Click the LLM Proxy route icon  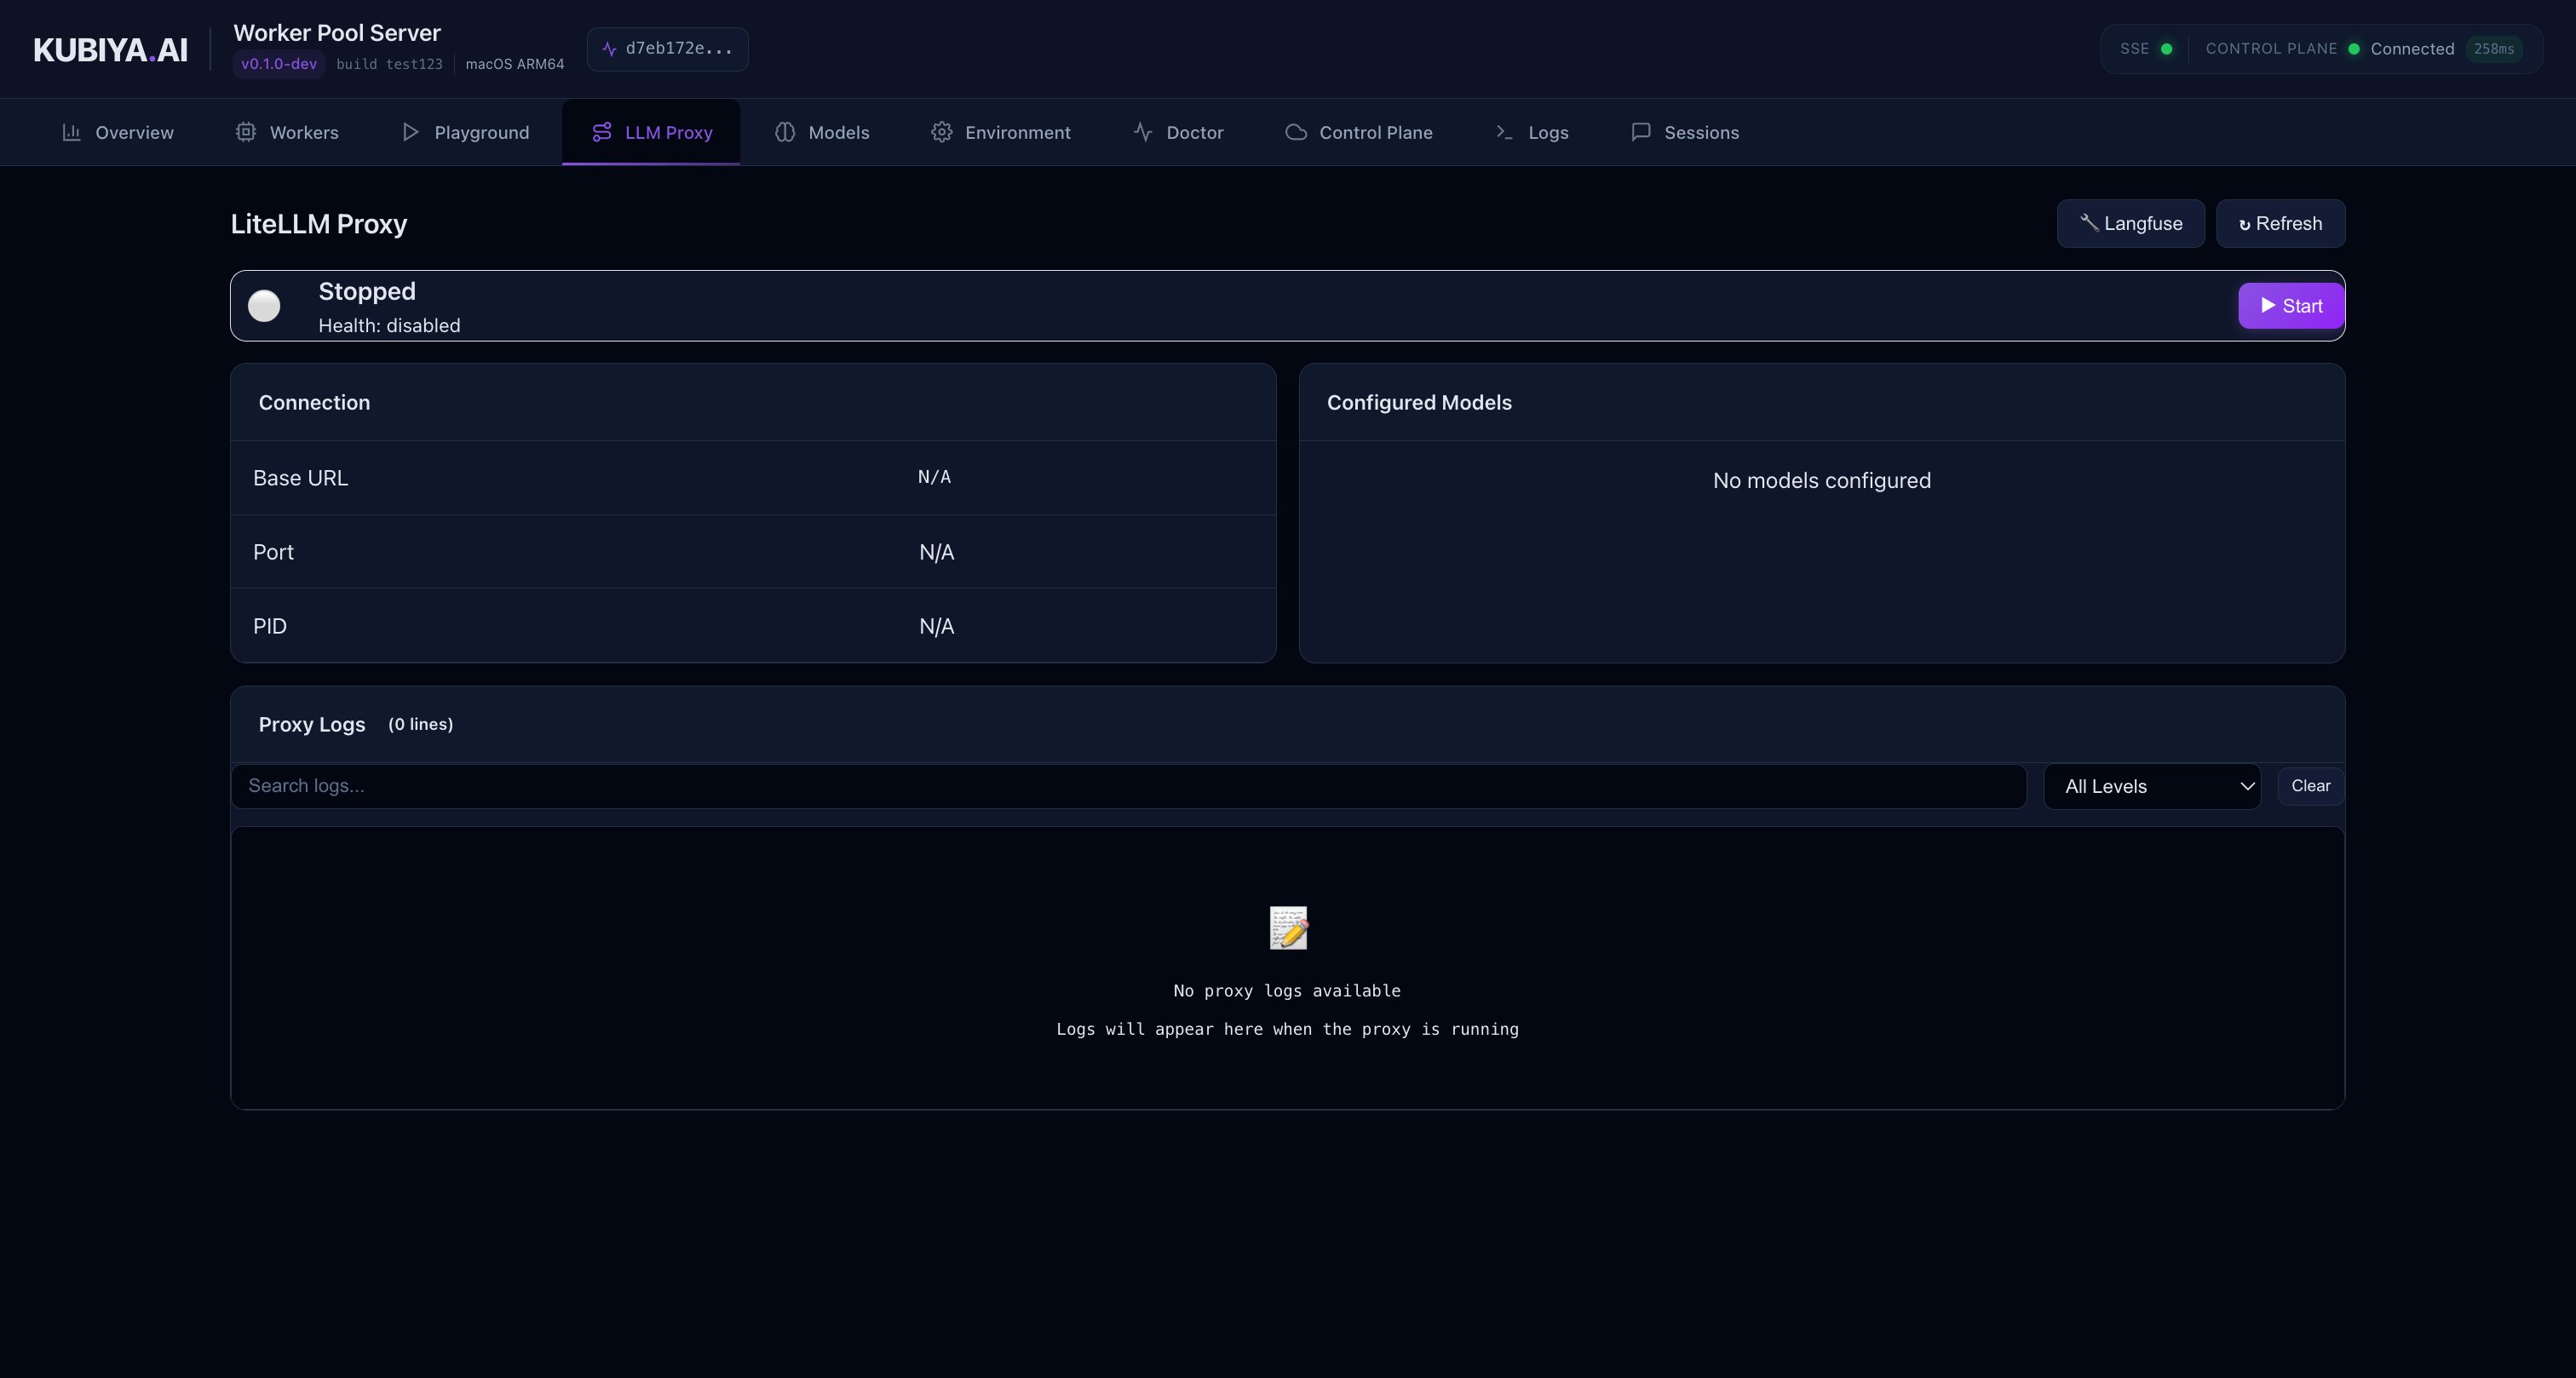click(601, 132)
